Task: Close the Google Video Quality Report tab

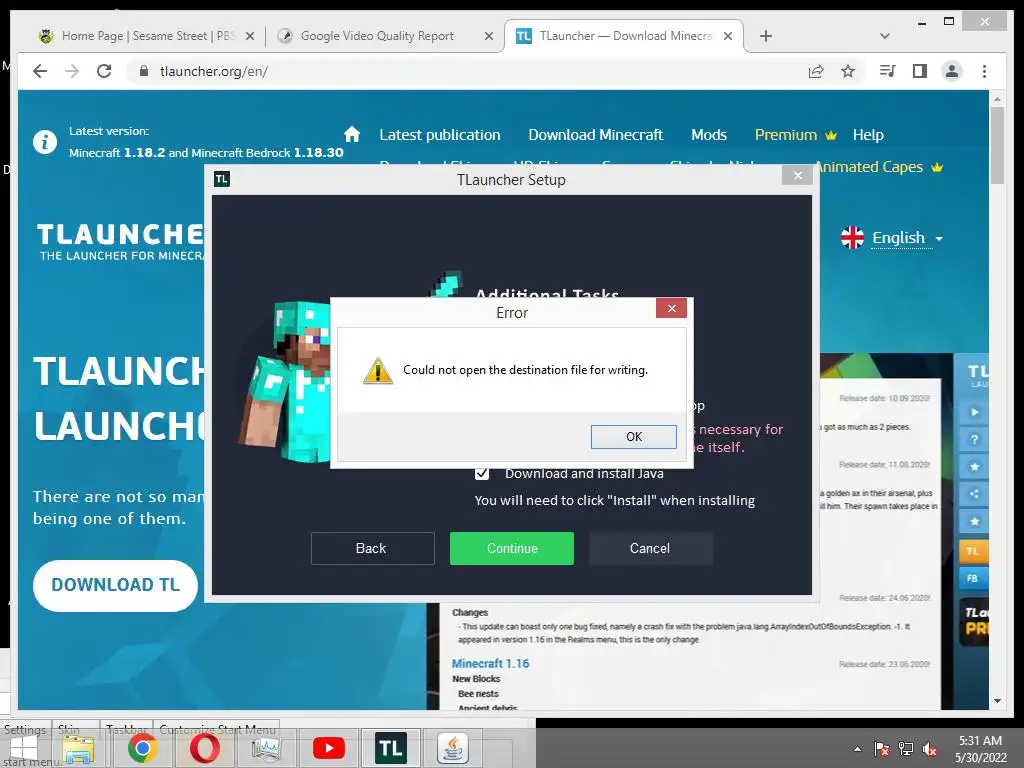Action: pyautogui.click(x=488, y=37)
